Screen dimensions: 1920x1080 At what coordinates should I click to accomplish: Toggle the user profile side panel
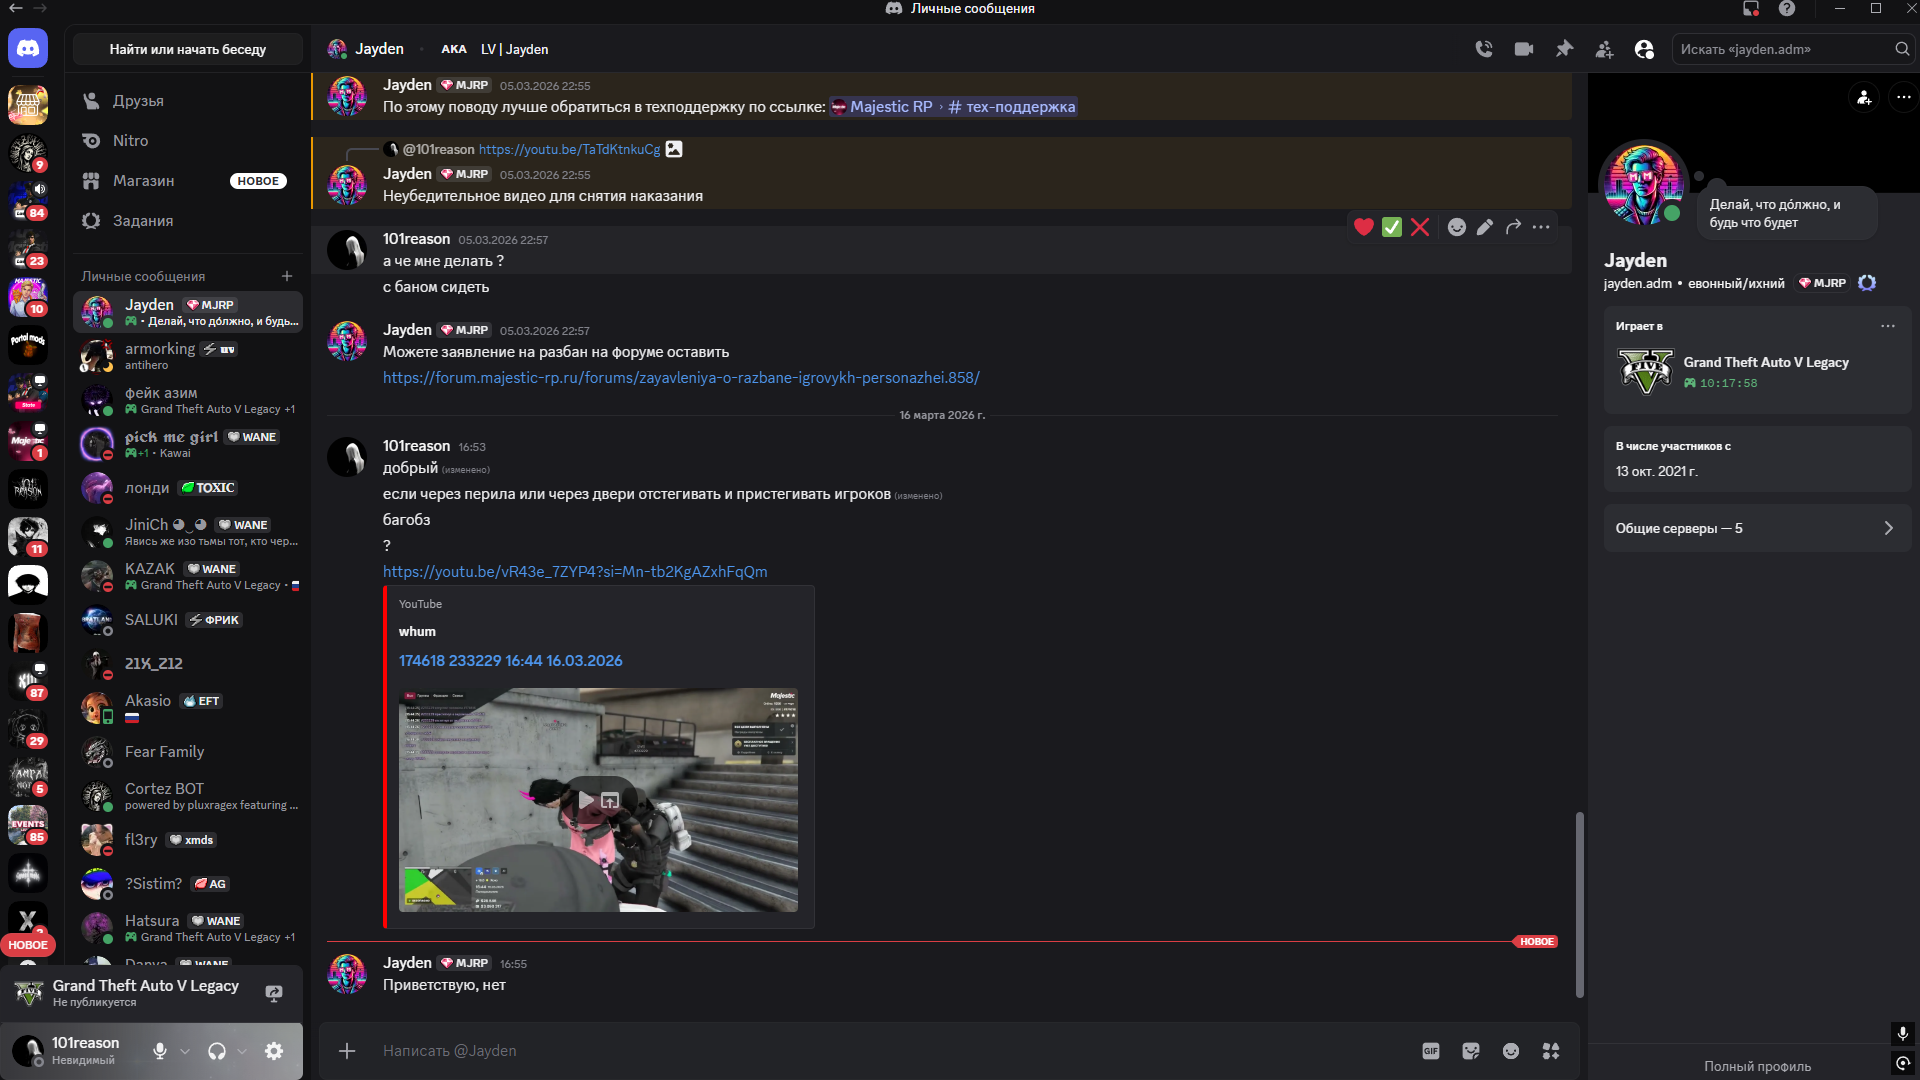click(x=1644, y=49)
